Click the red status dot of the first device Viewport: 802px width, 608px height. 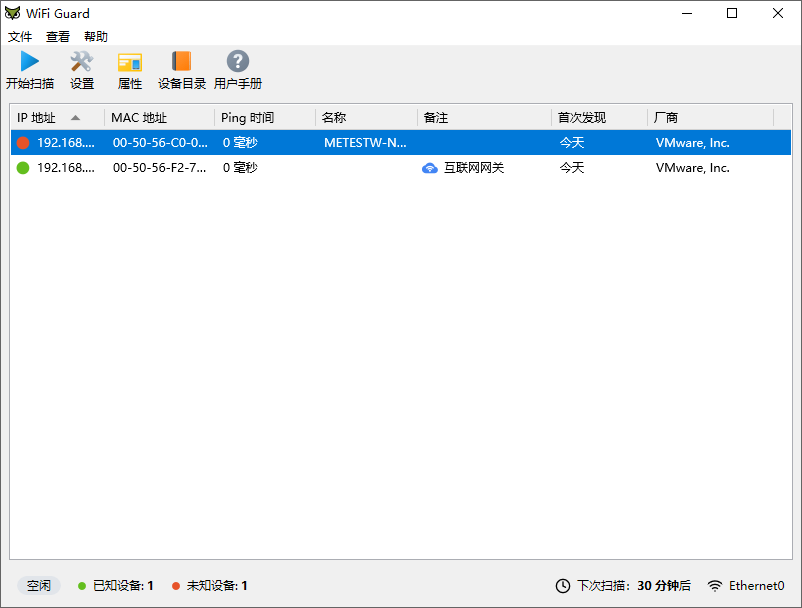point(23,143)
